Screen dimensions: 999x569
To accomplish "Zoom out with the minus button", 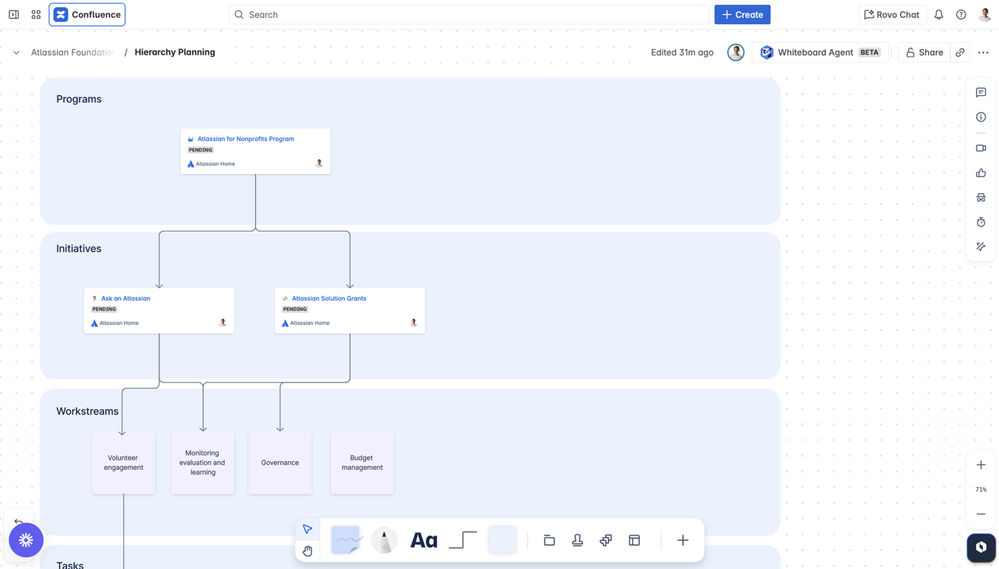I will (x=981, y=514).
